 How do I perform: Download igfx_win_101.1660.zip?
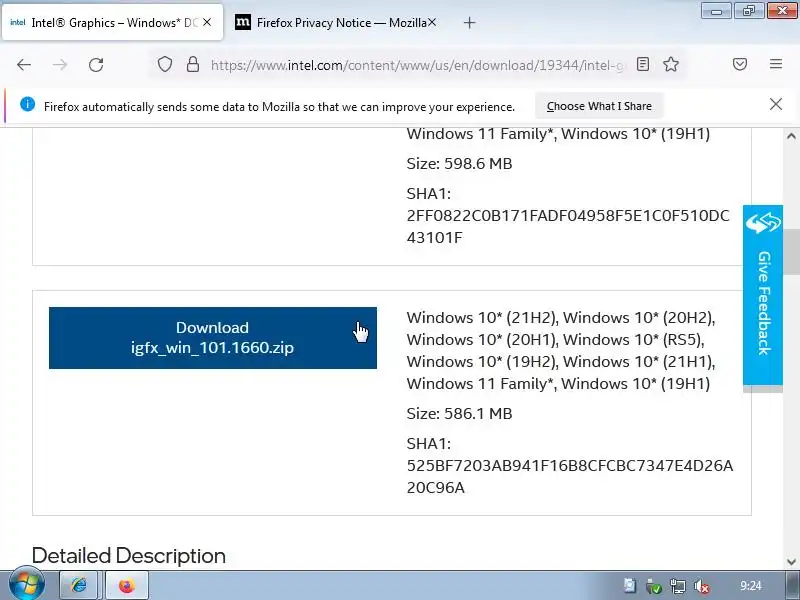coord(213,338)
